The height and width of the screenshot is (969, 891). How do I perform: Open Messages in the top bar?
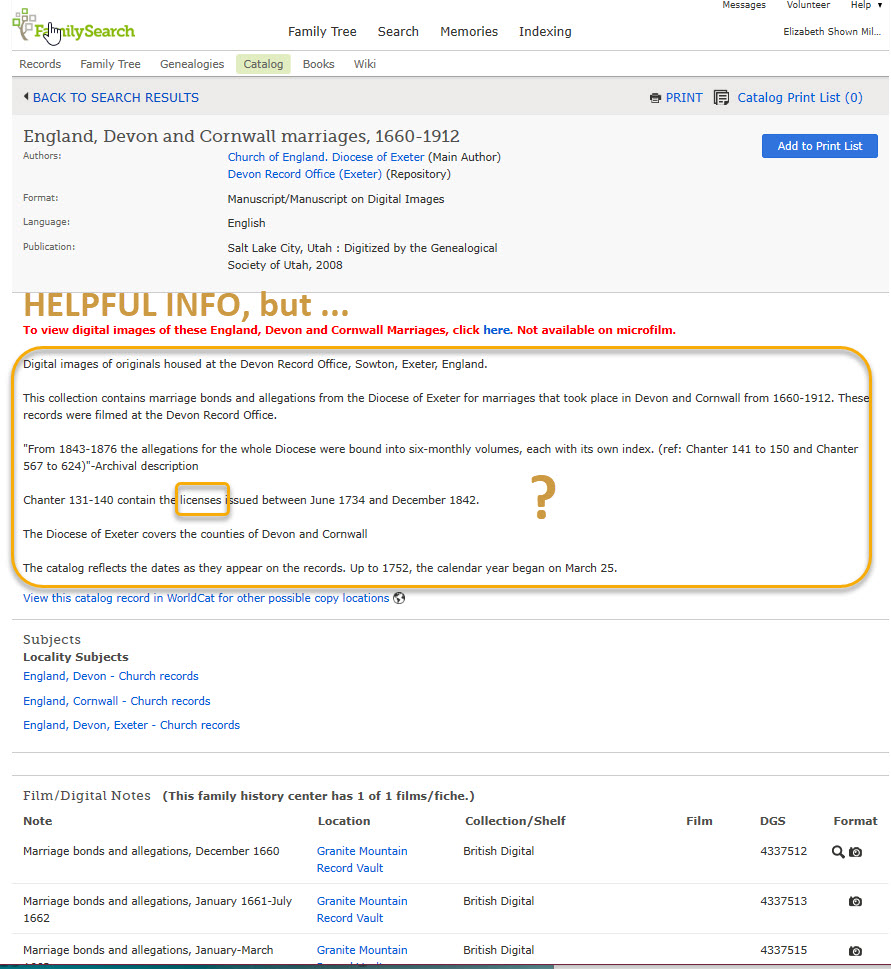(x=744, y=5)
